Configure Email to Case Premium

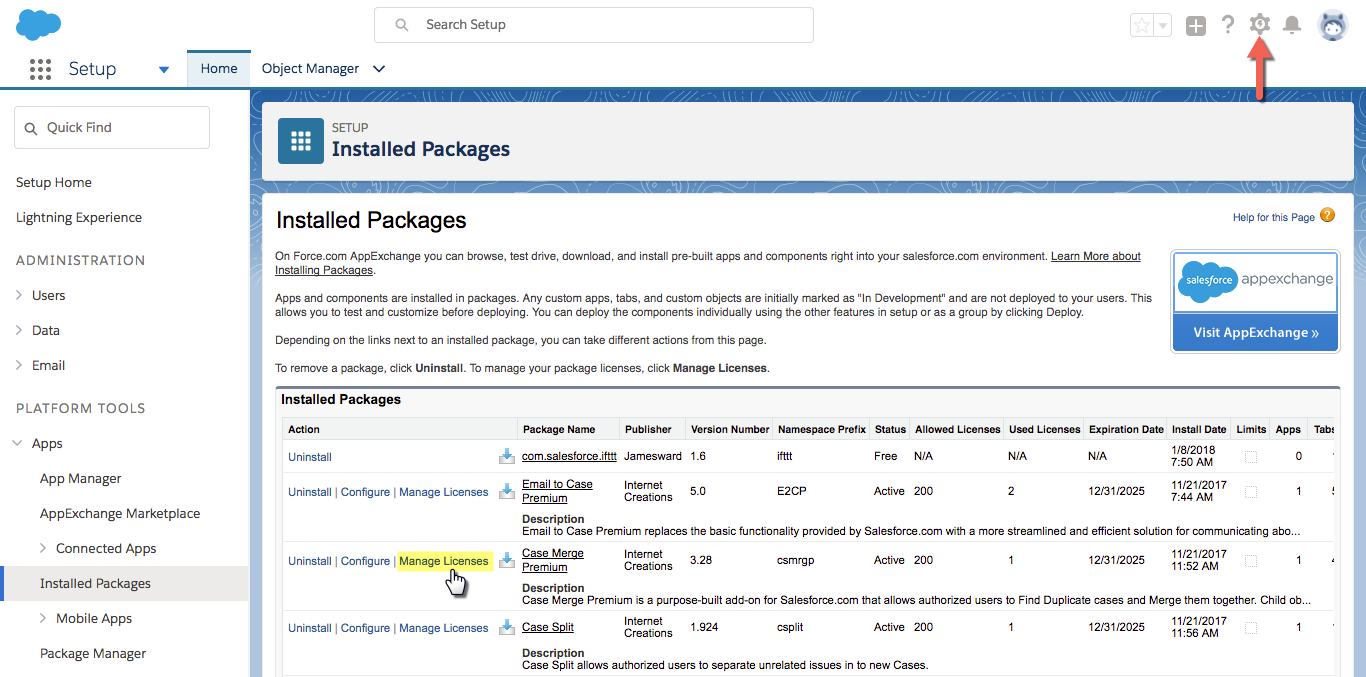pos(365,491)
